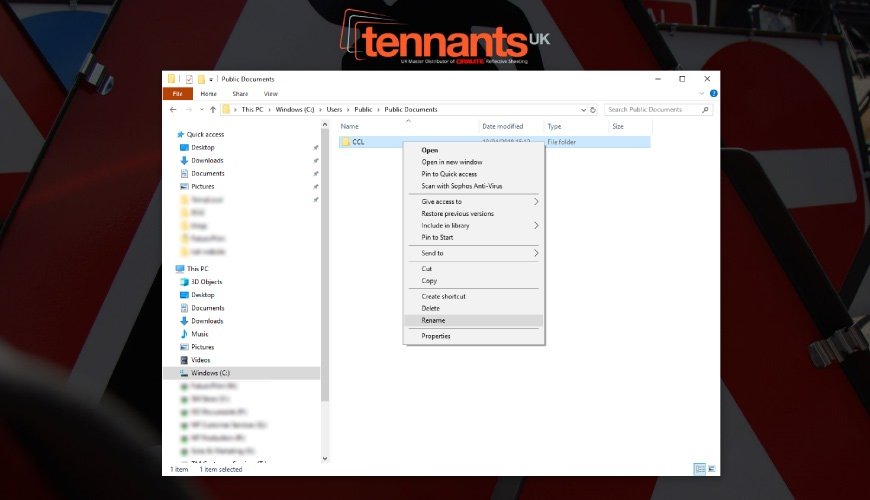Open the Share ribbon tab
This screenshot has width=870, height=500.
(240, 94)
